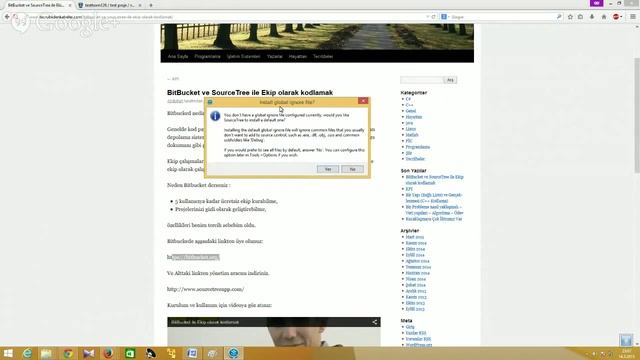Open the Genel category link

pos(411,111)
